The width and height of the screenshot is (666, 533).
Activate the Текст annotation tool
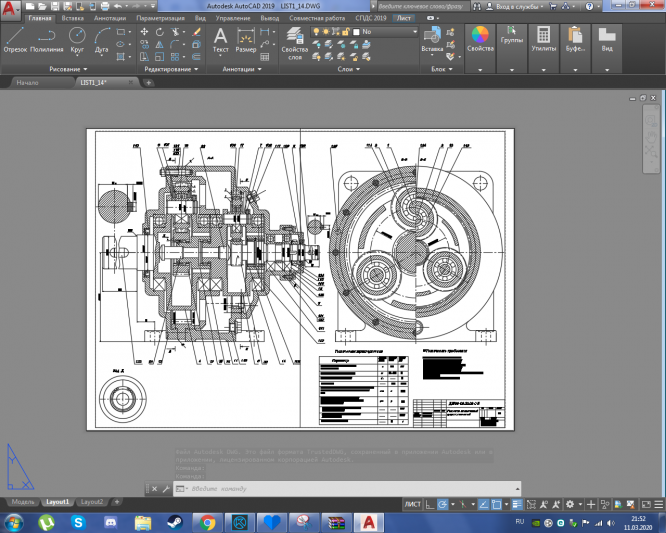coord(220,39)
